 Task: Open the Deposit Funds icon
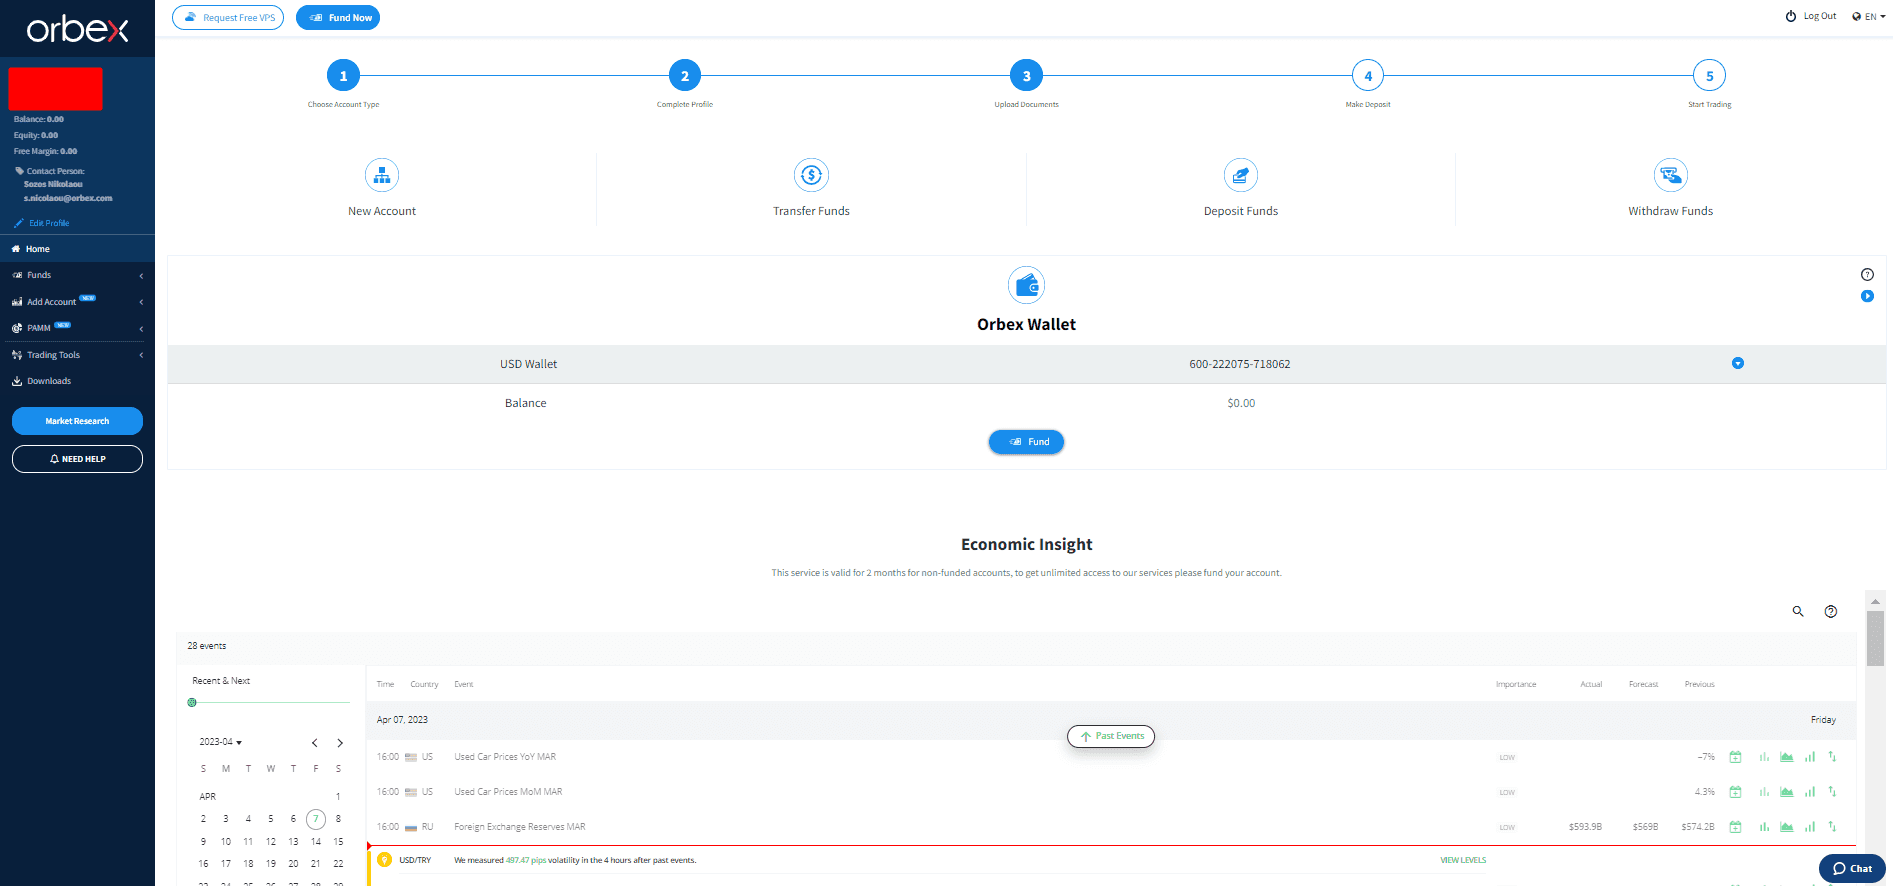click(x=1240, y=175)
